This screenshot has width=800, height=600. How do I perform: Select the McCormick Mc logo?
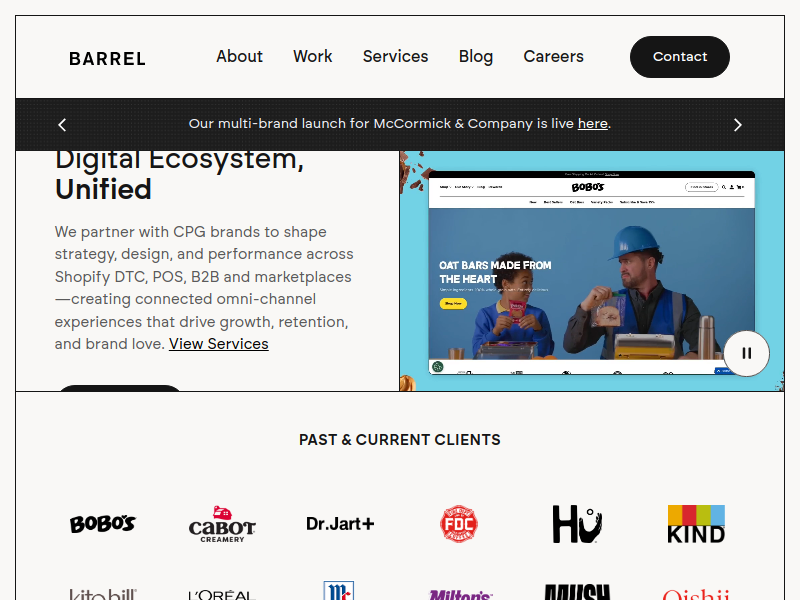pos(339,591)
